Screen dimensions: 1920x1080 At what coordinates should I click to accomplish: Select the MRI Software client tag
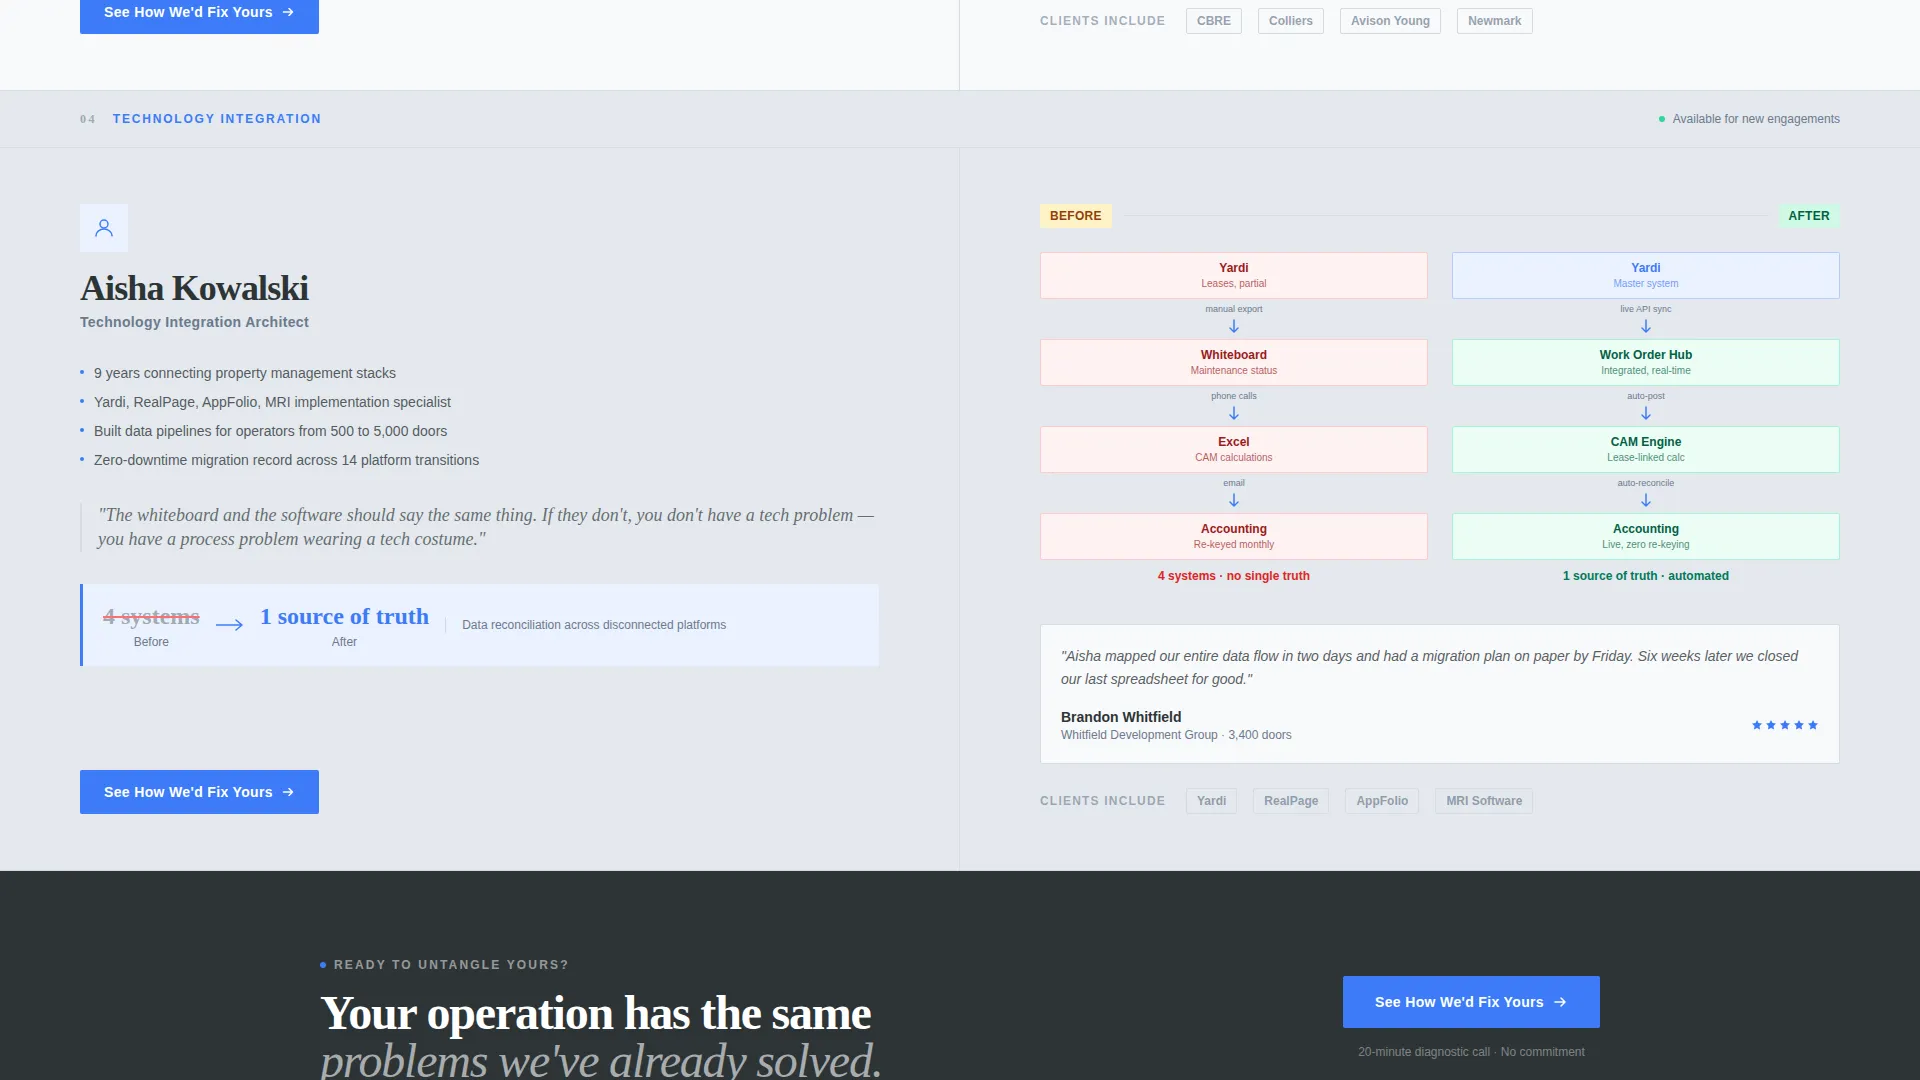pyautogui.click(x=1484, y=801)
